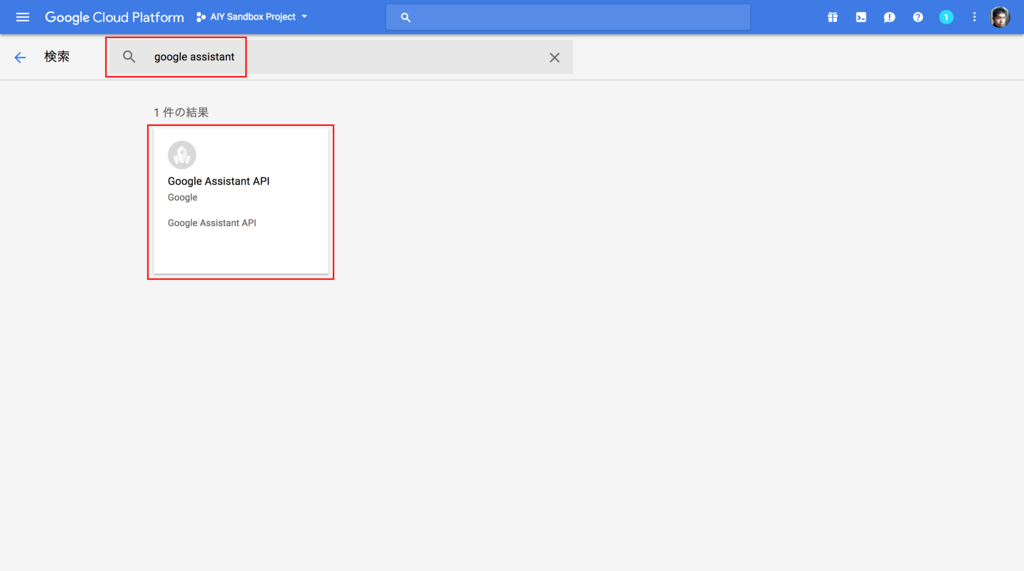
Task: Click the card's description 'Google Assistant API'
Action: click(x=212, y=223)
